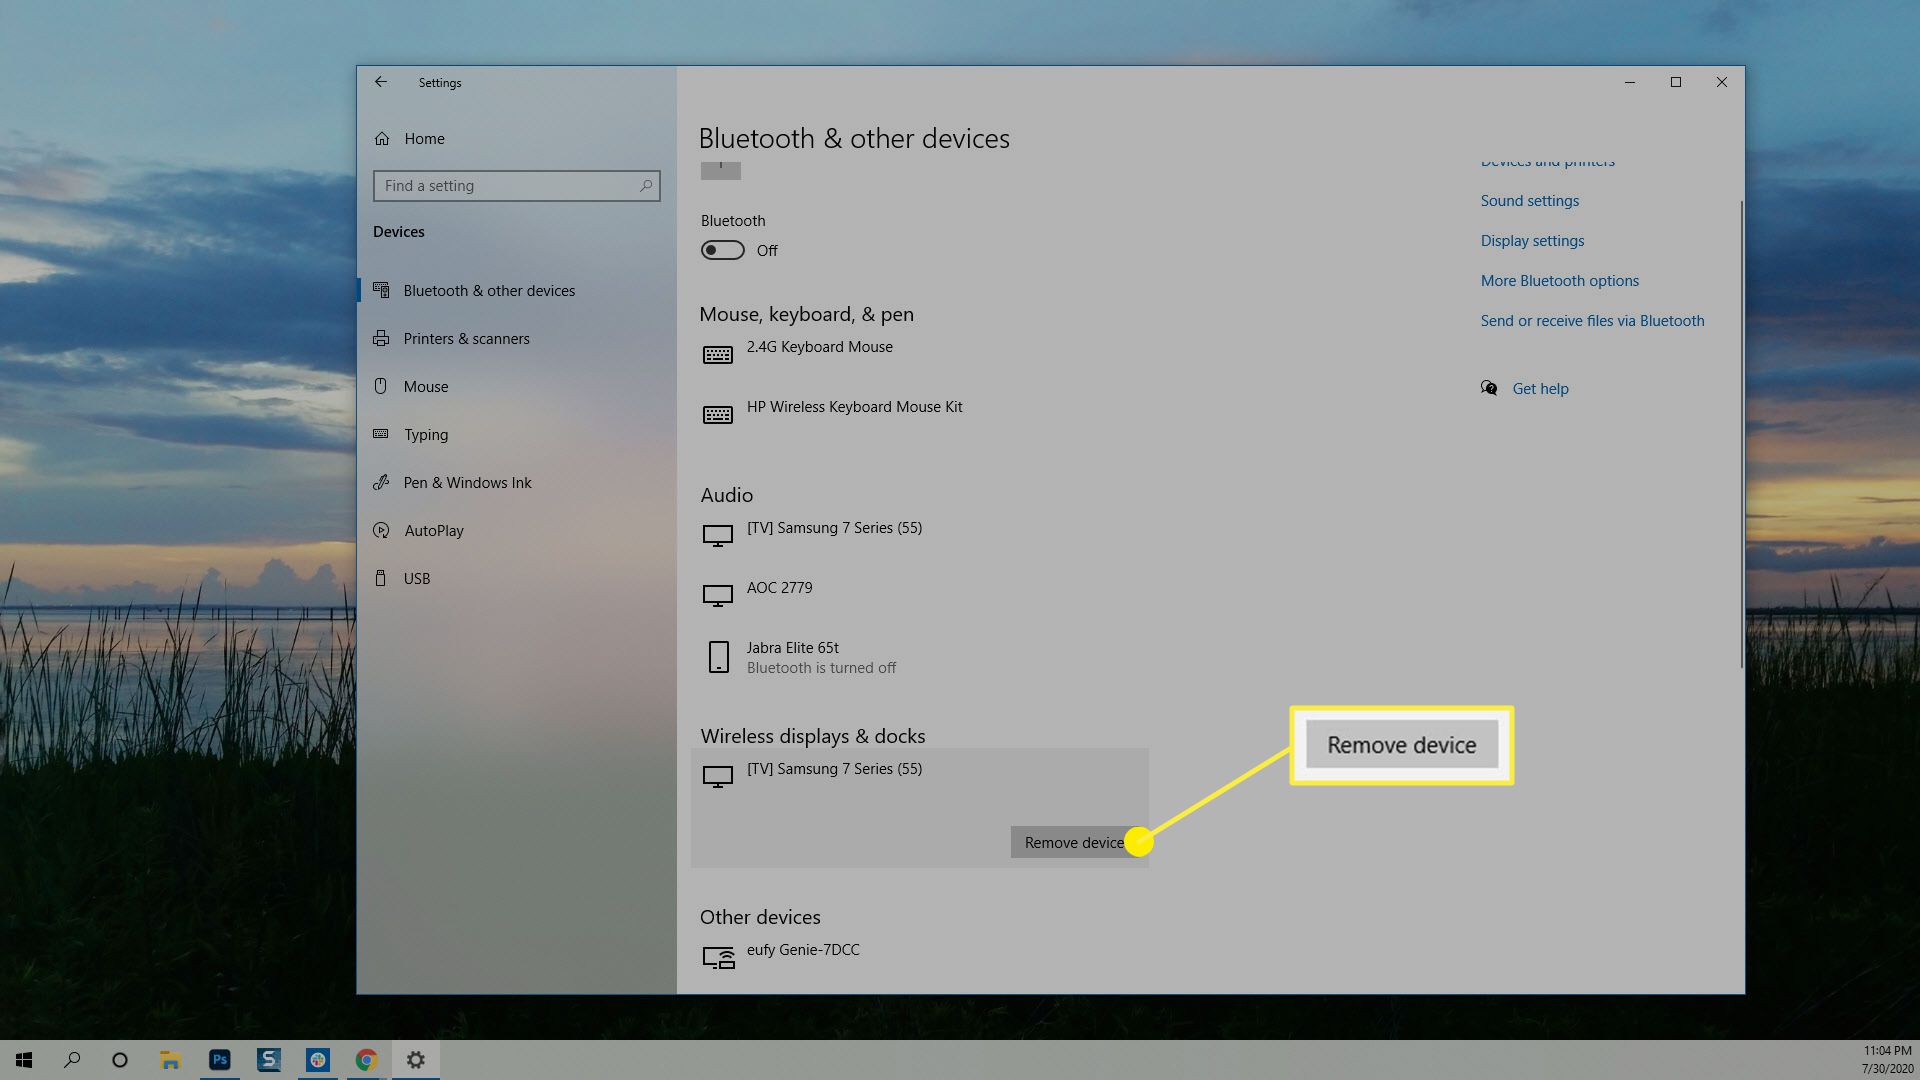1920x1080 pixels.
Task: Open More Bluetooth options link
Action: [x=1559, y=280]
